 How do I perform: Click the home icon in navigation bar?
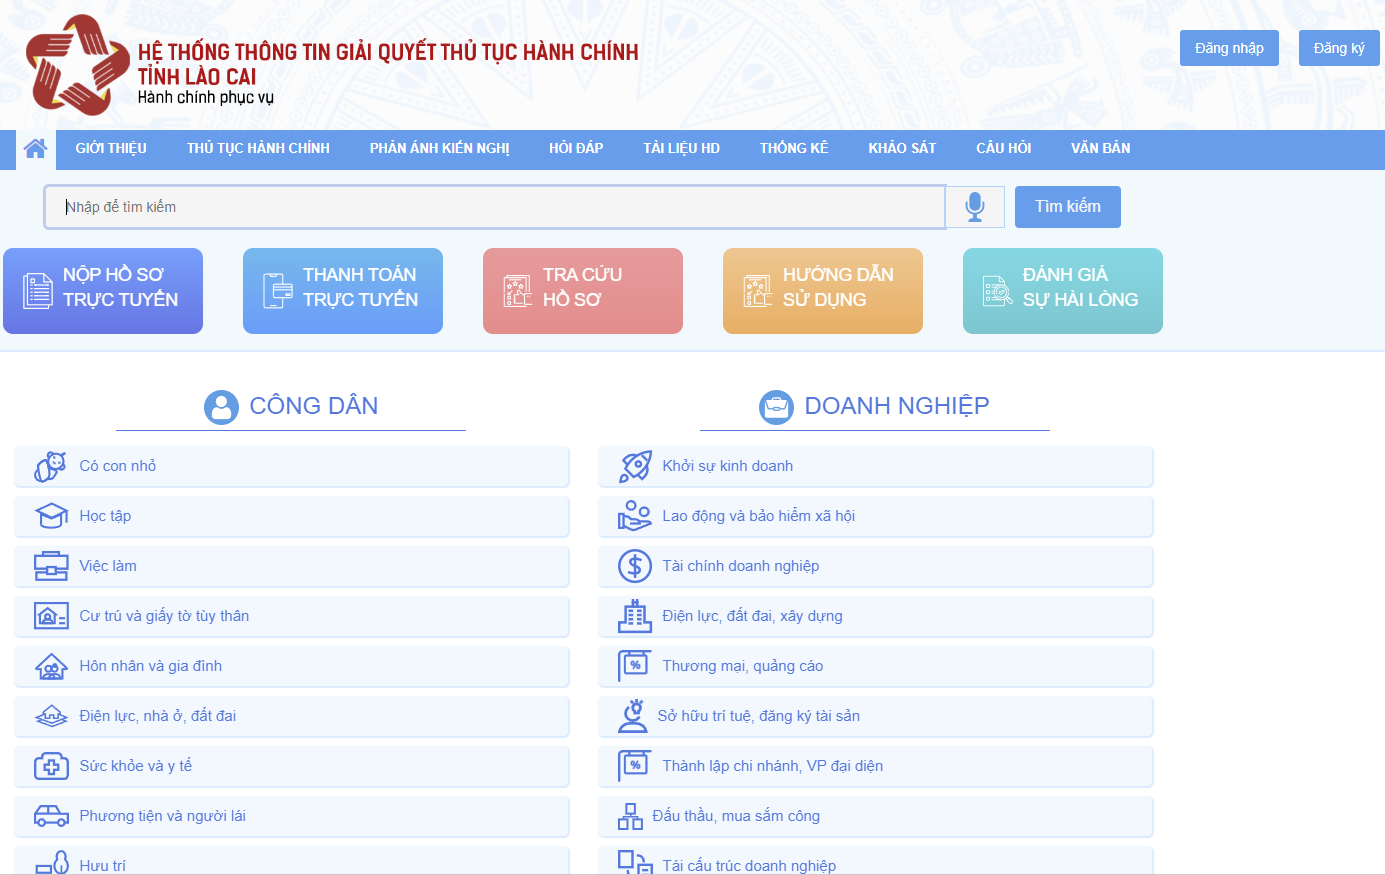click(x=35, y=149)
